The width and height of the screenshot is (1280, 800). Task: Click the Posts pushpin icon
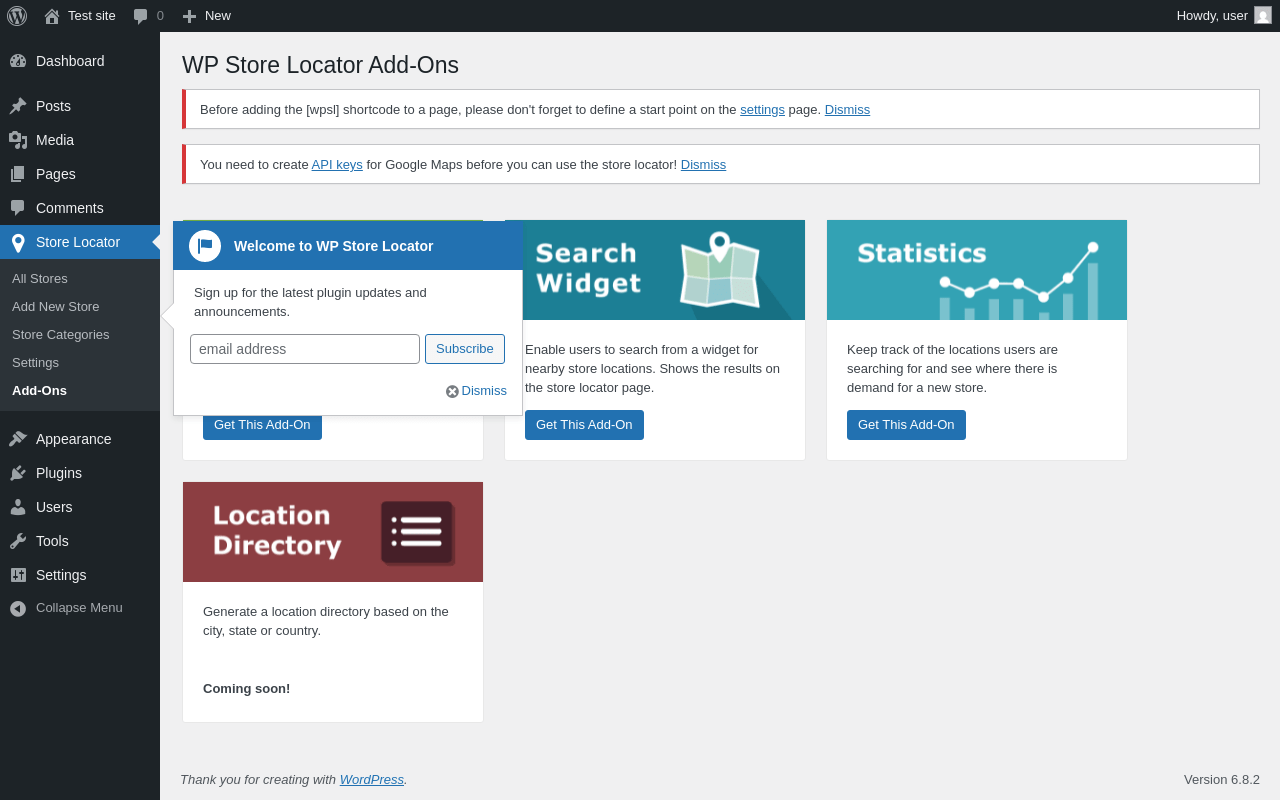(x=18, y=106)
